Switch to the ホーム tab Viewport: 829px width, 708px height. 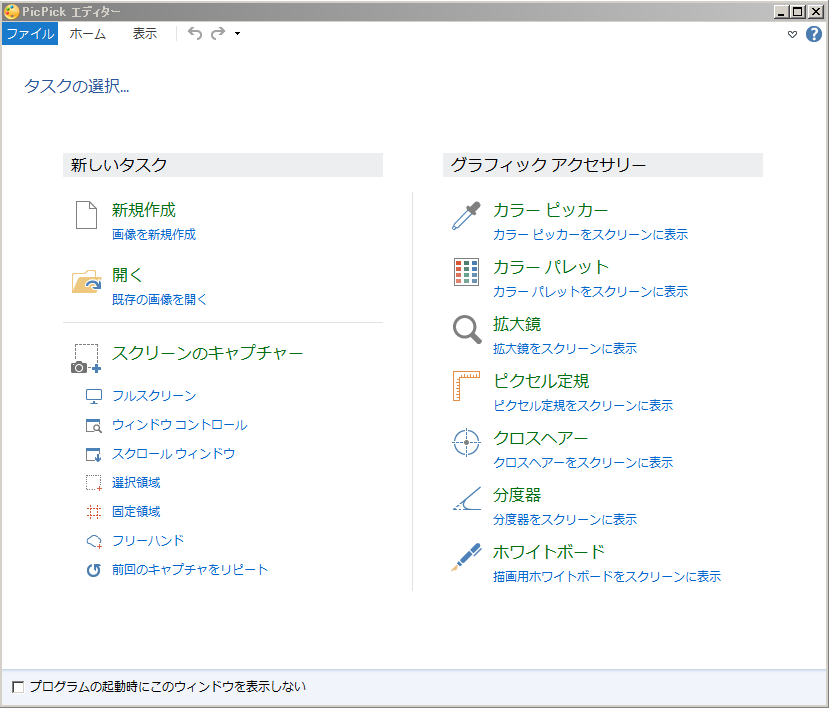click(88, 34)
